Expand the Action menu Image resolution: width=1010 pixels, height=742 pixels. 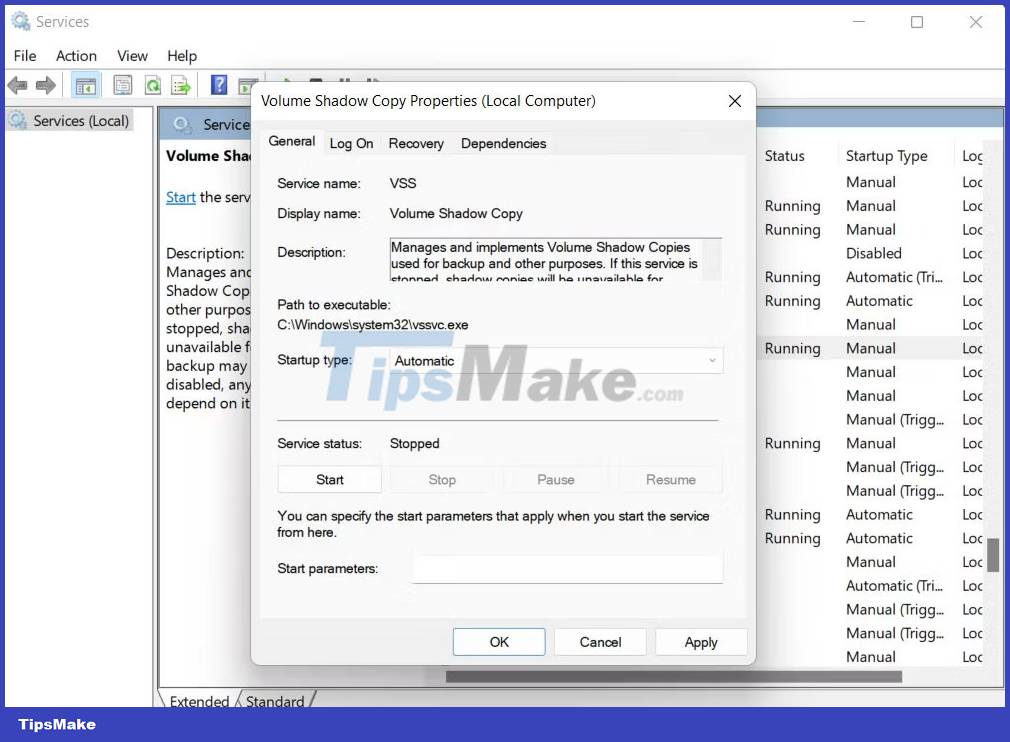coord(76,56)
